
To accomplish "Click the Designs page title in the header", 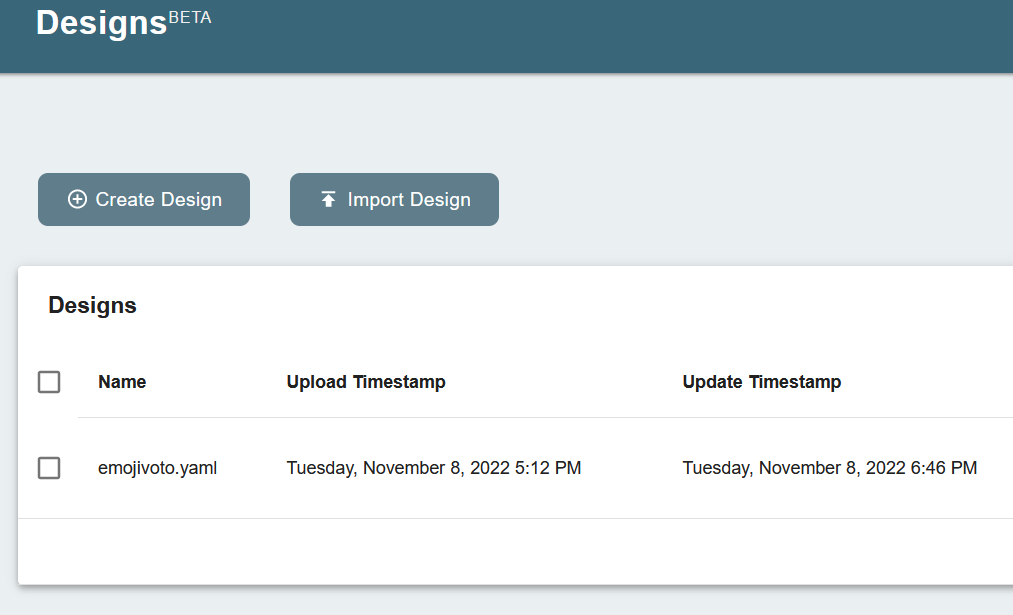I will click(x=99, y=23).
